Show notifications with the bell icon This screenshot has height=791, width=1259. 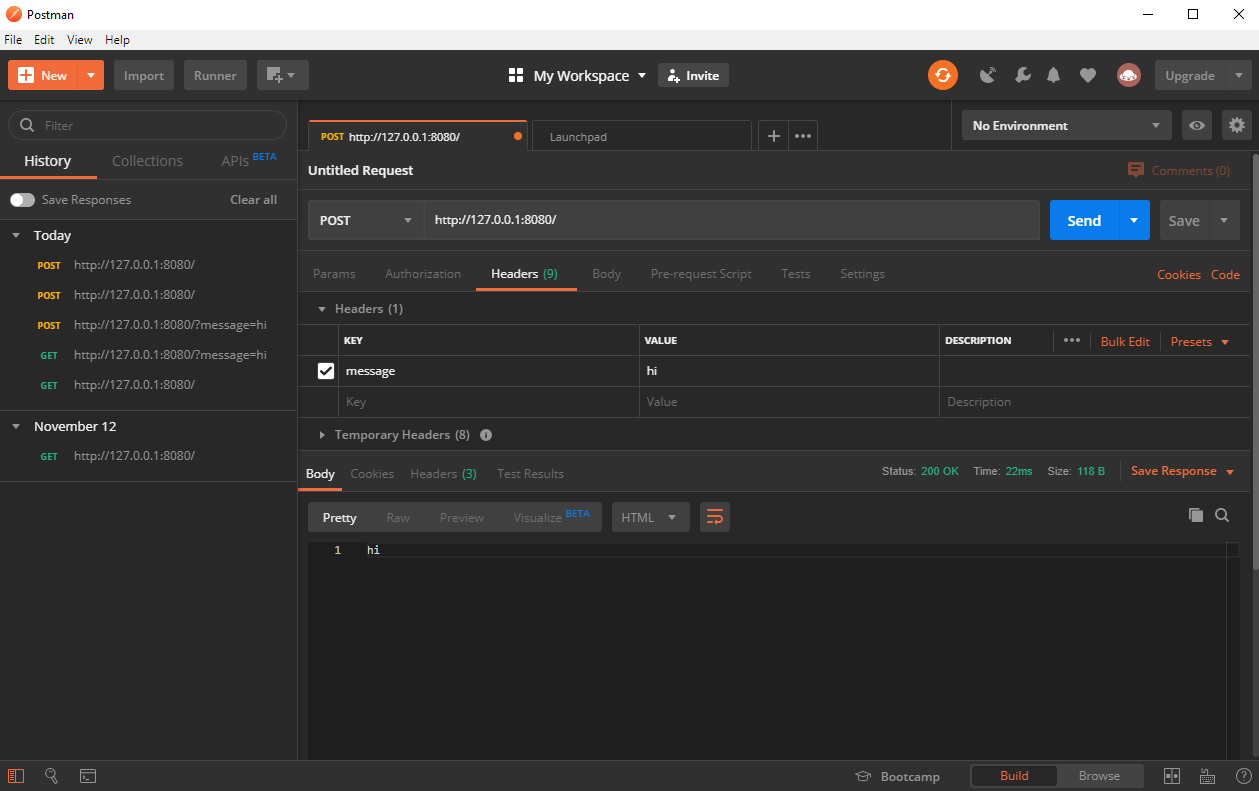(1054, 75)
